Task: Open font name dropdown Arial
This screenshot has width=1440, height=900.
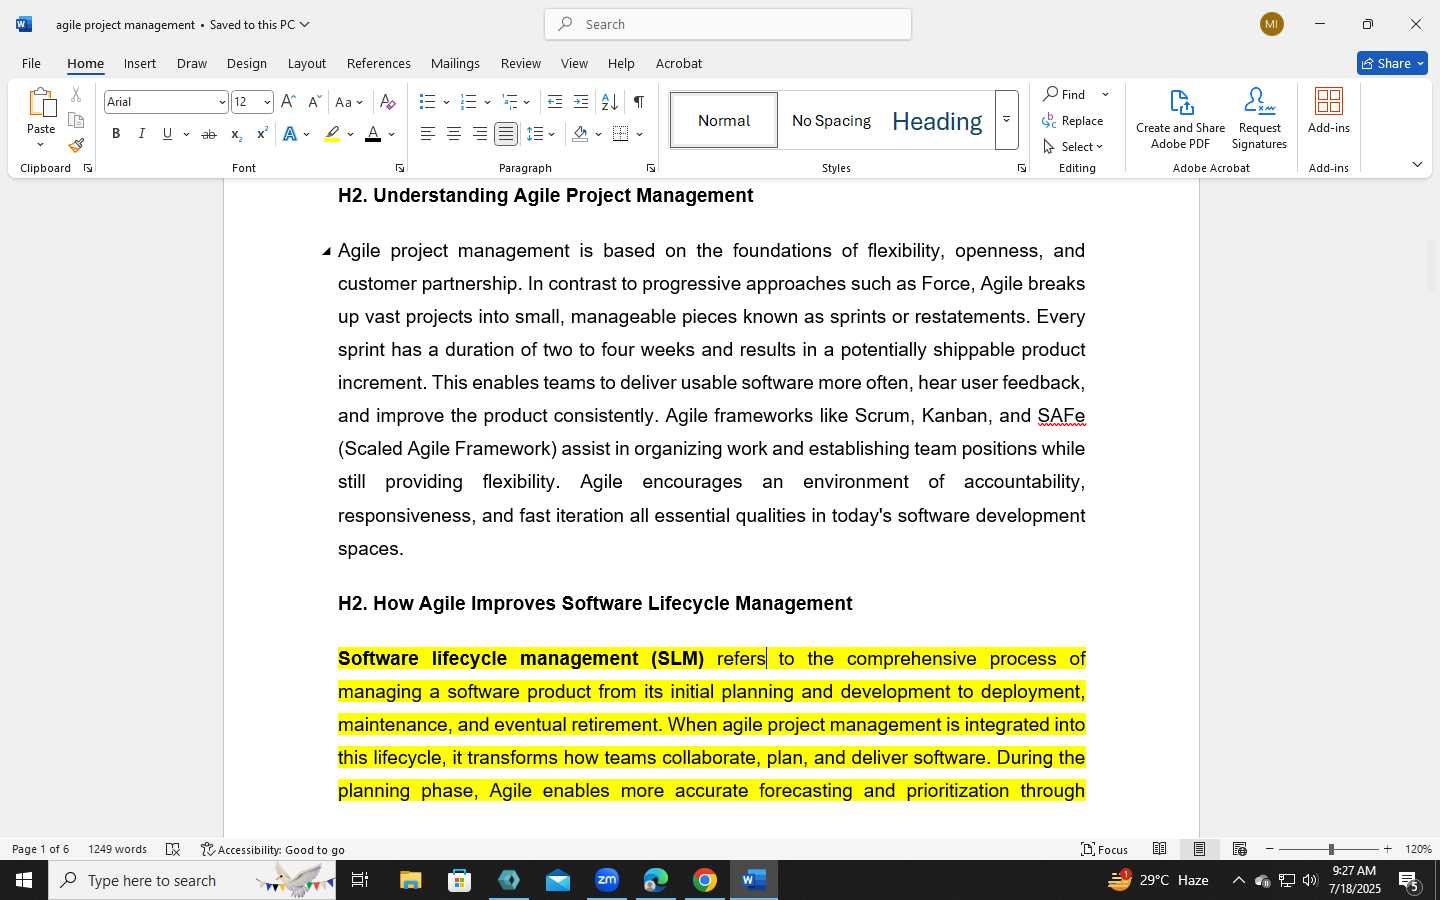Action: tap(222, 102)
